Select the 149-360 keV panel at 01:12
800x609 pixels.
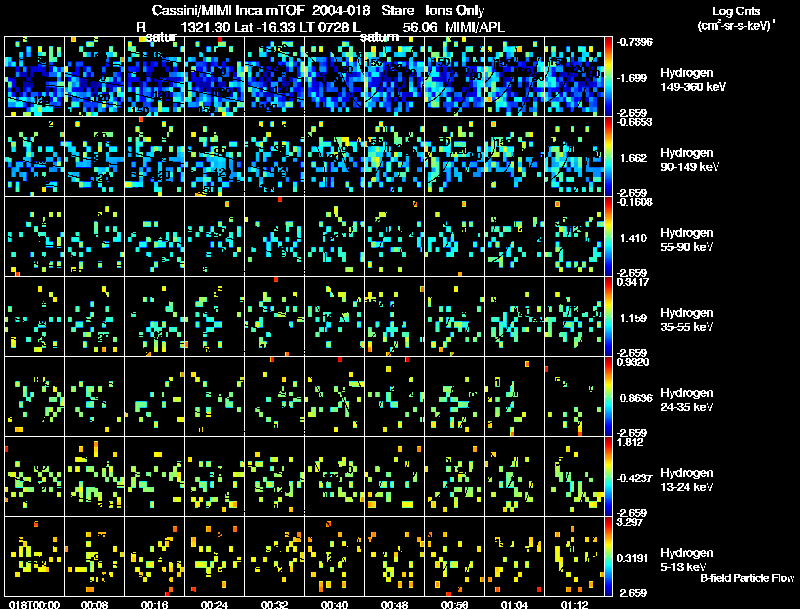(x=574, y=77)
